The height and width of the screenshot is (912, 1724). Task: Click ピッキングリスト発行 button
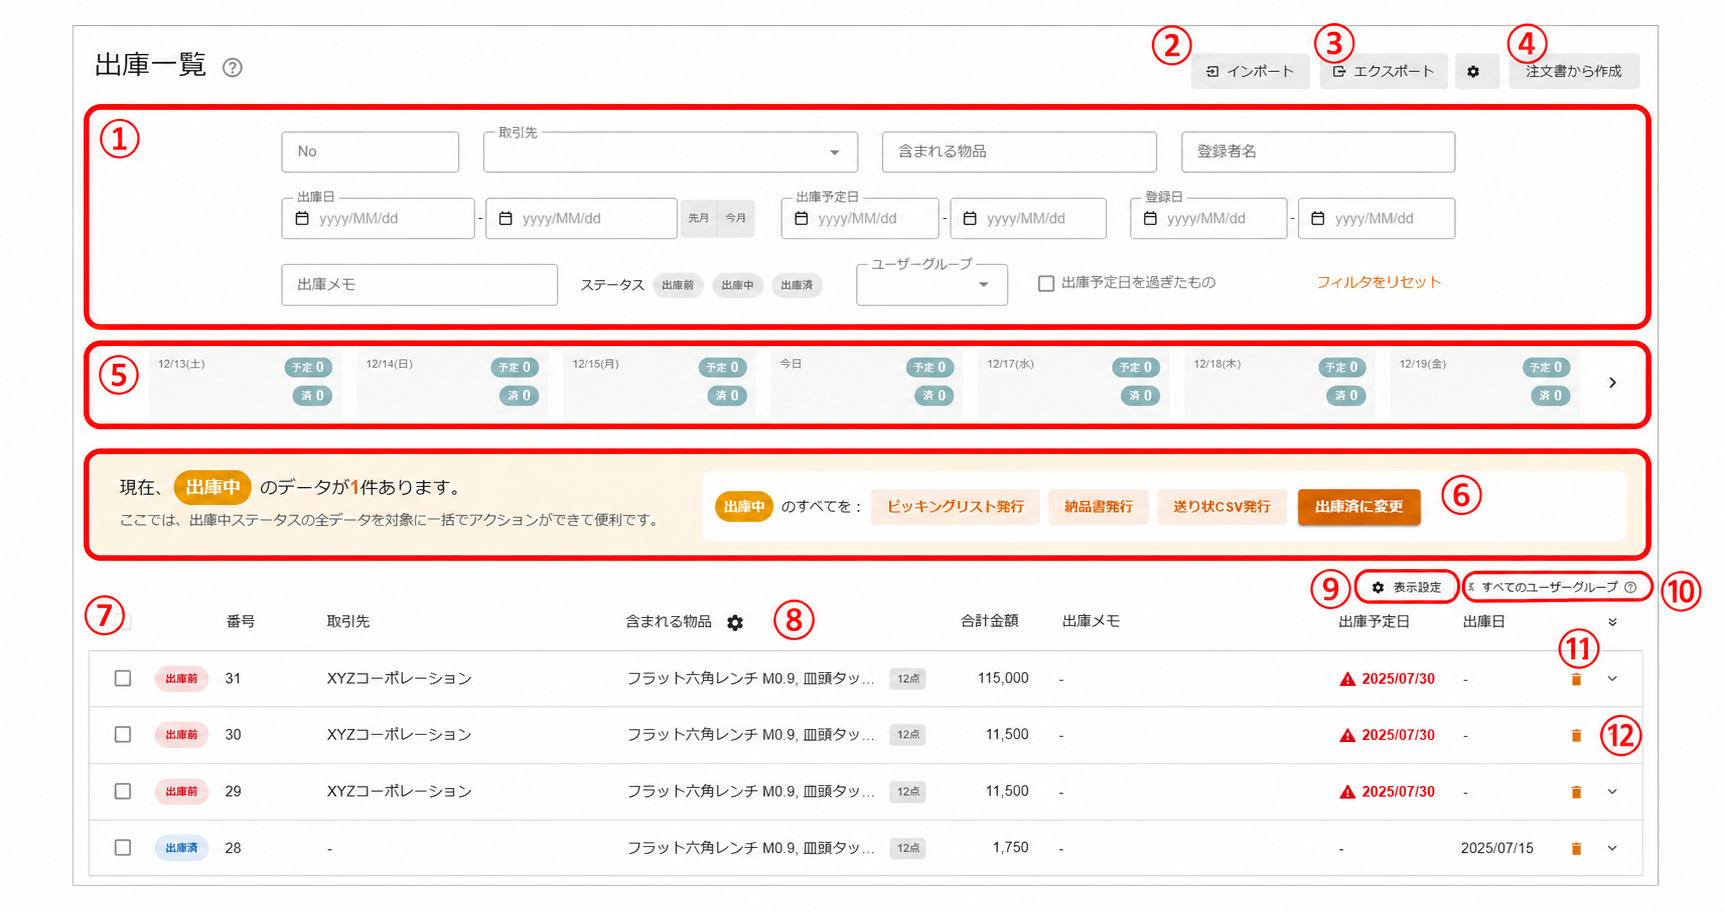[955, 506]
